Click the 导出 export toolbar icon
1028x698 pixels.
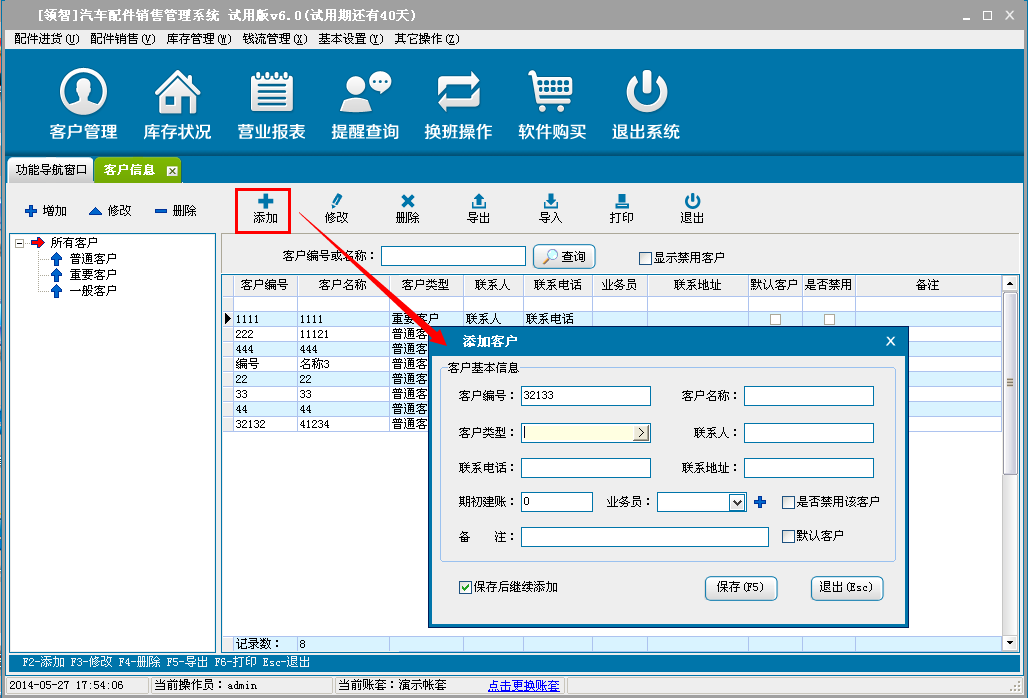click(479, 201)
